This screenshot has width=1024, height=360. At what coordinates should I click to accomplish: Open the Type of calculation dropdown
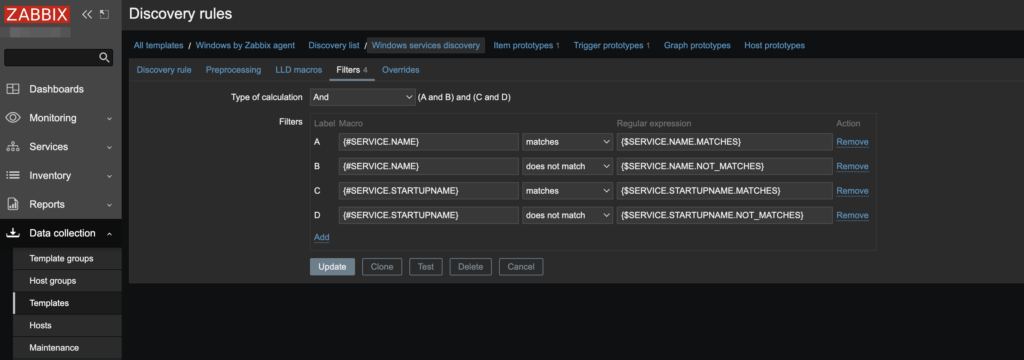pyautogui.click(x=362, y=97)
